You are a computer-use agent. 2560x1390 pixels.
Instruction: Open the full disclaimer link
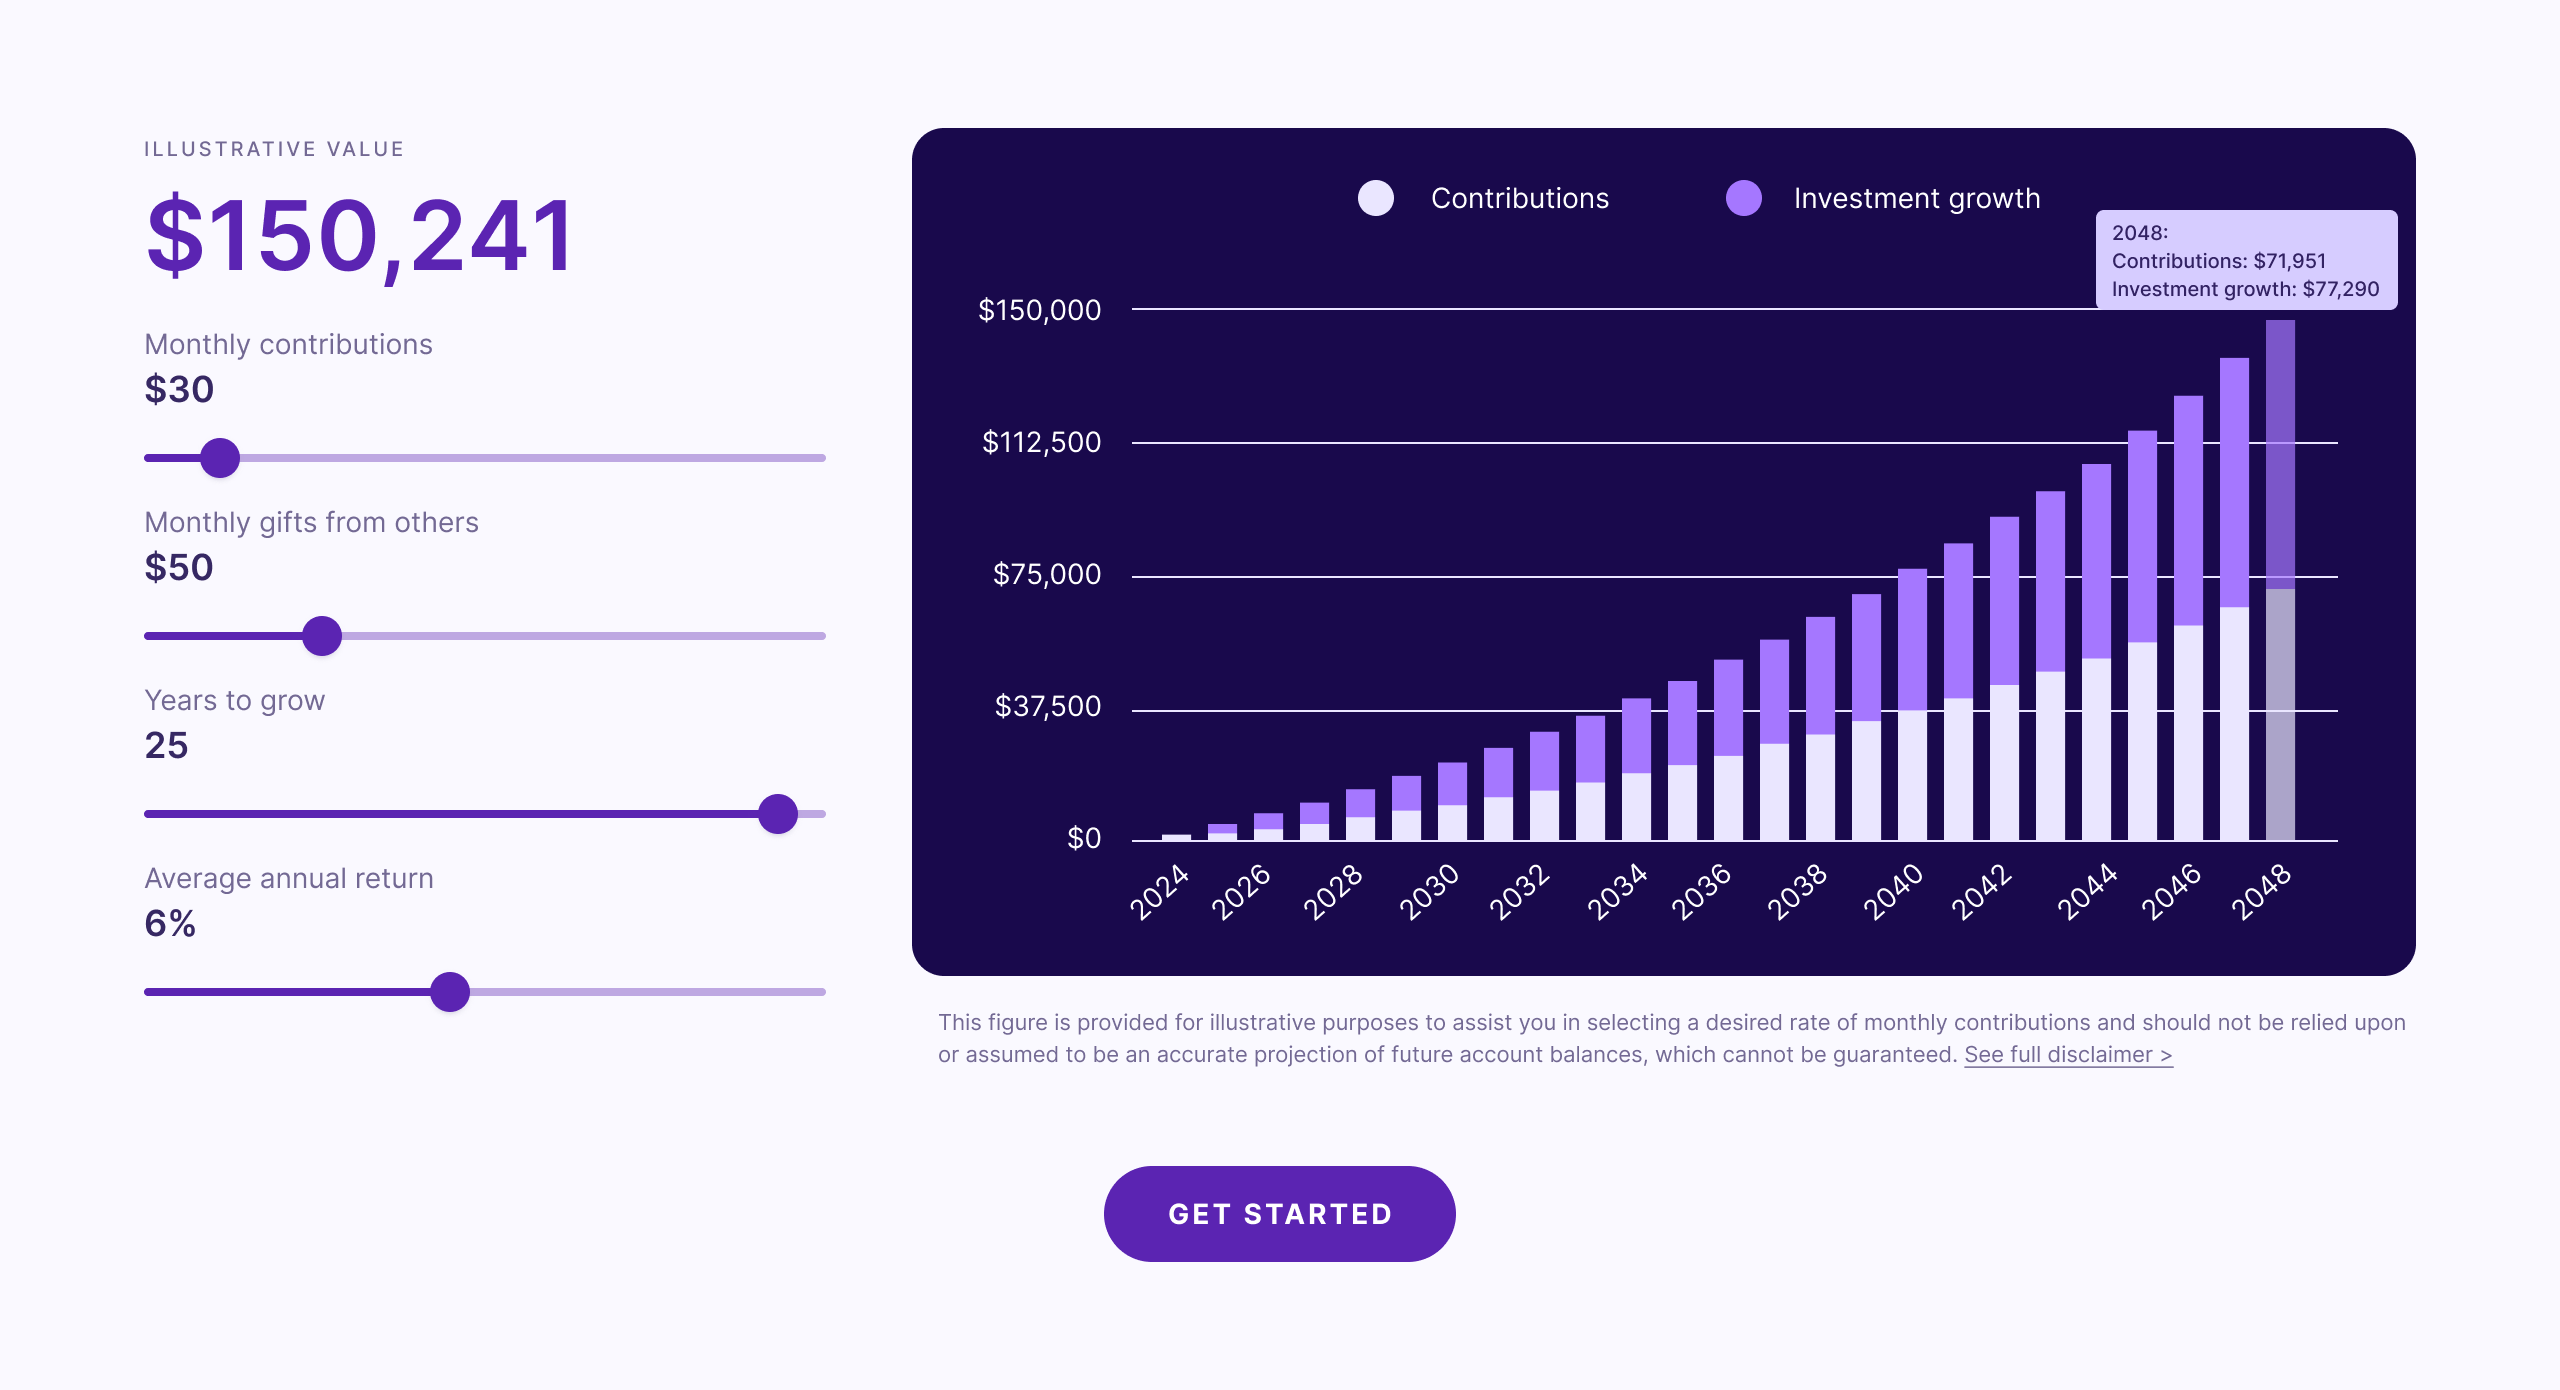coord(2067,1053)
